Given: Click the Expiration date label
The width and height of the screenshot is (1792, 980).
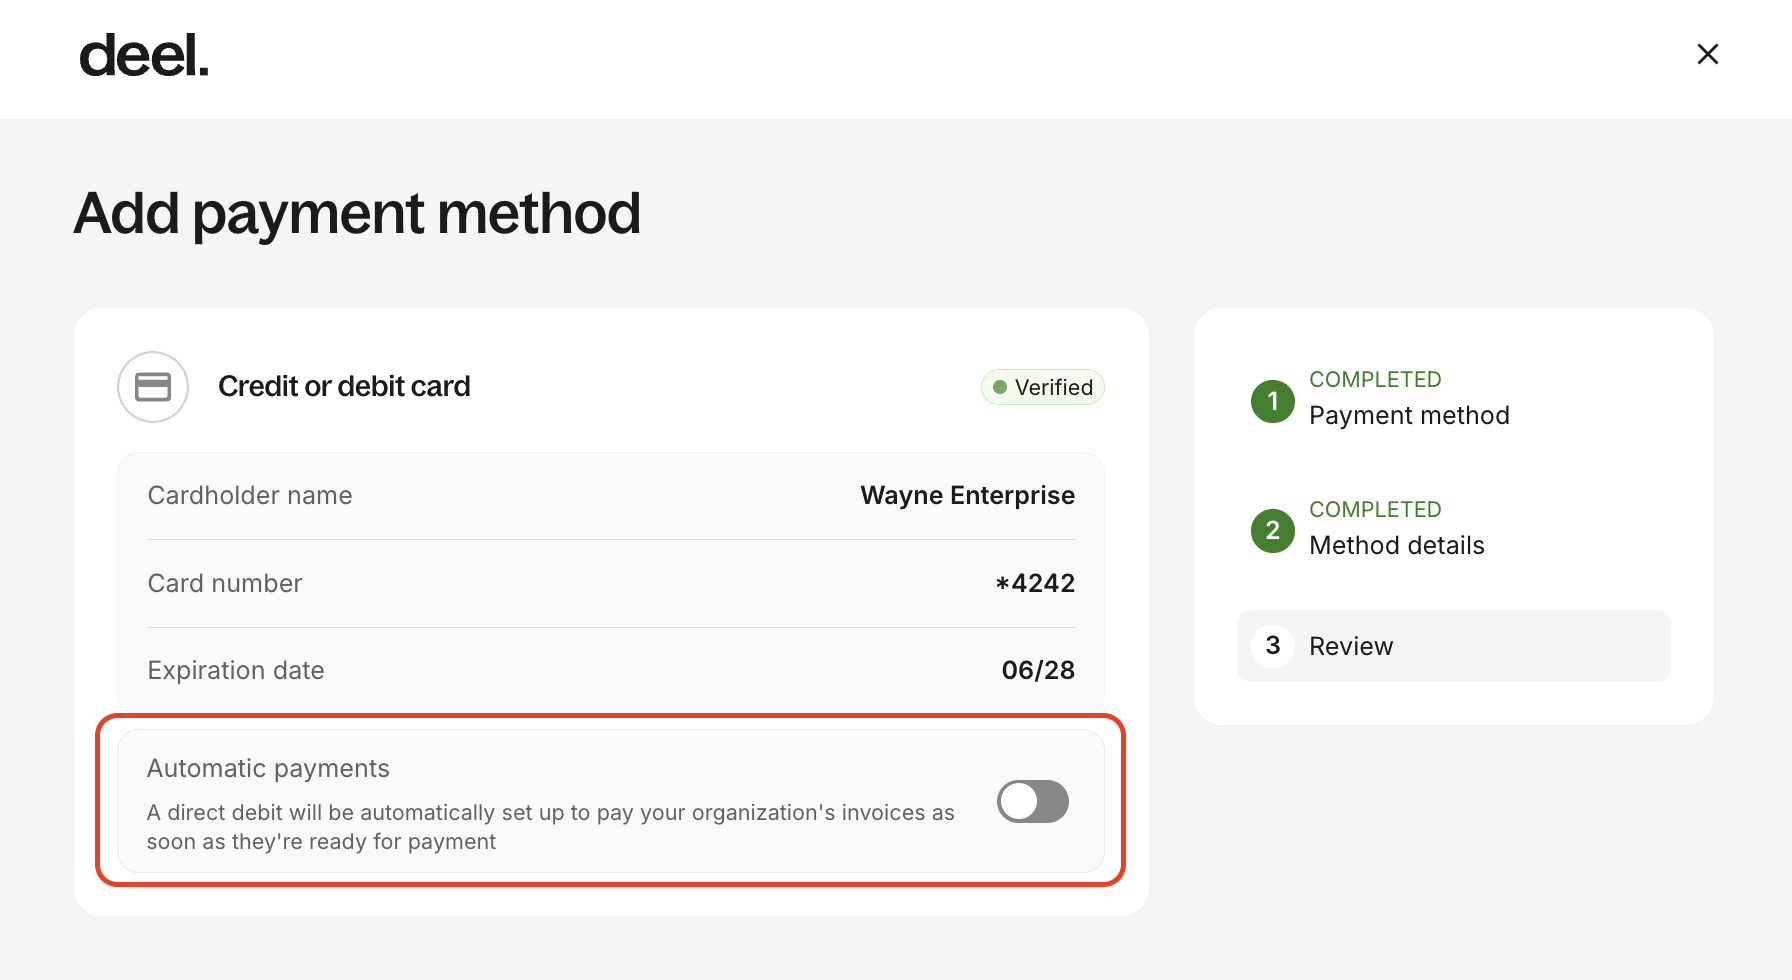Looking at the screenshot, I should (x=236, y=670).
